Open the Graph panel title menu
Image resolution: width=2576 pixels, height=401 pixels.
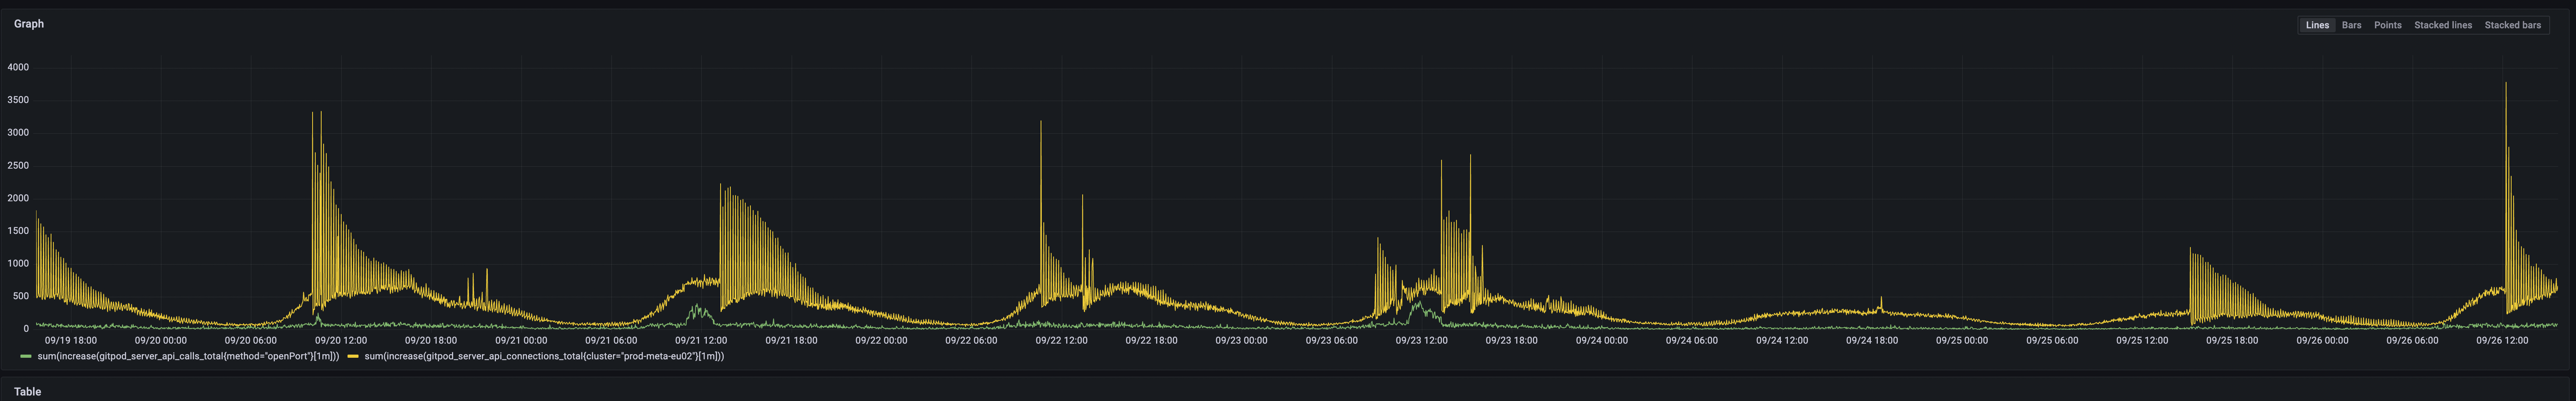click(30, 23)
